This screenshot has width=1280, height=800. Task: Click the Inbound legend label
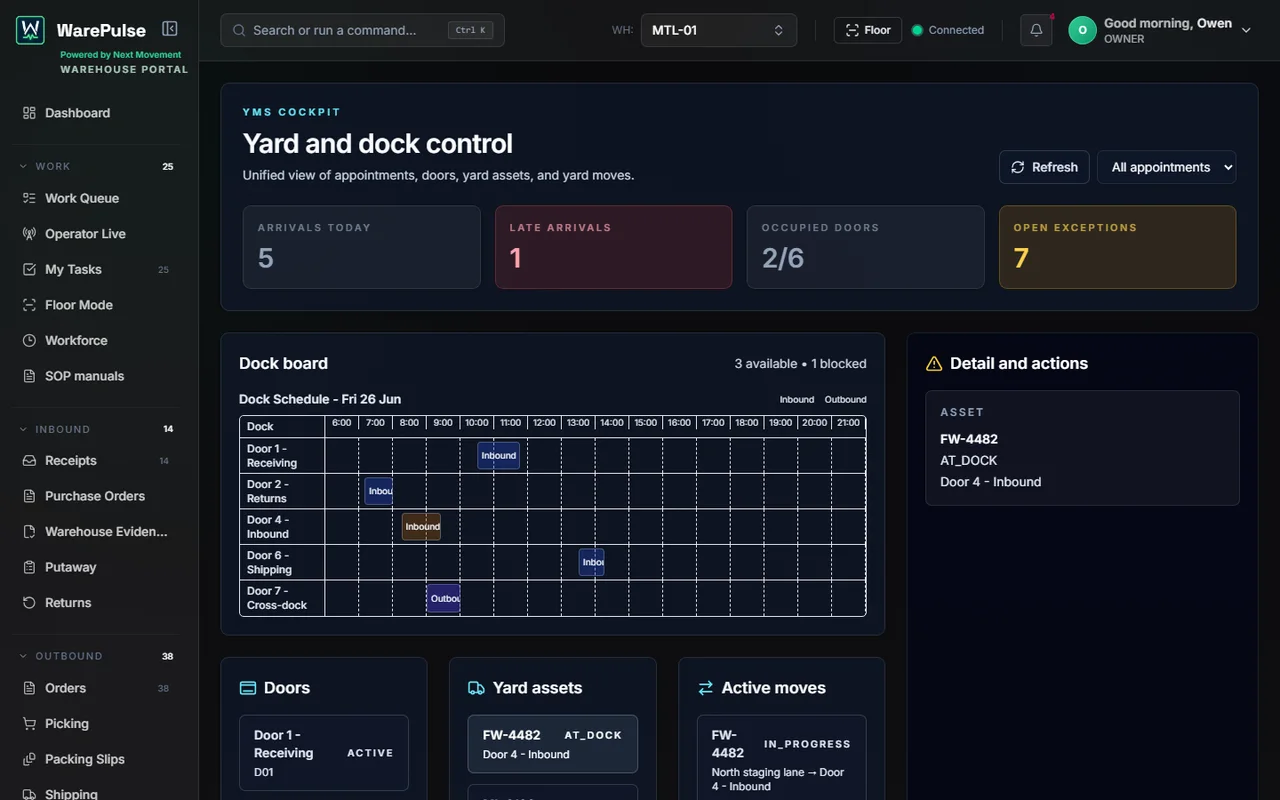coord(797,399)
